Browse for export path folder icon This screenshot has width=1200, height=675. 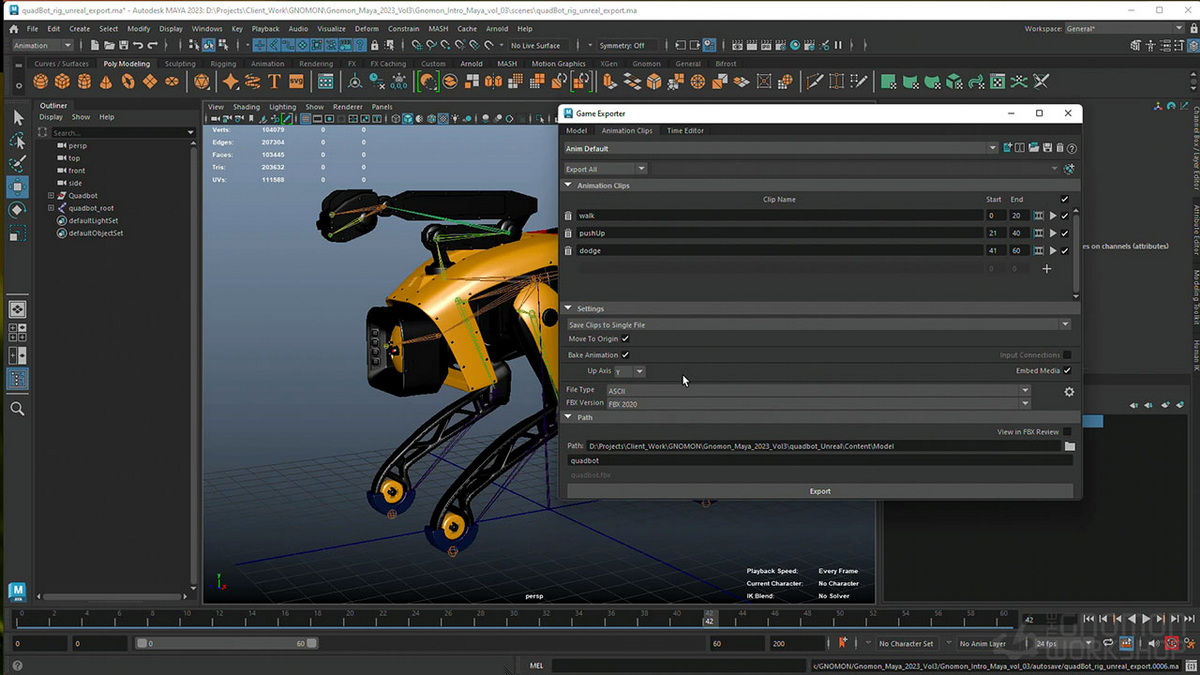pos(1069,446)
